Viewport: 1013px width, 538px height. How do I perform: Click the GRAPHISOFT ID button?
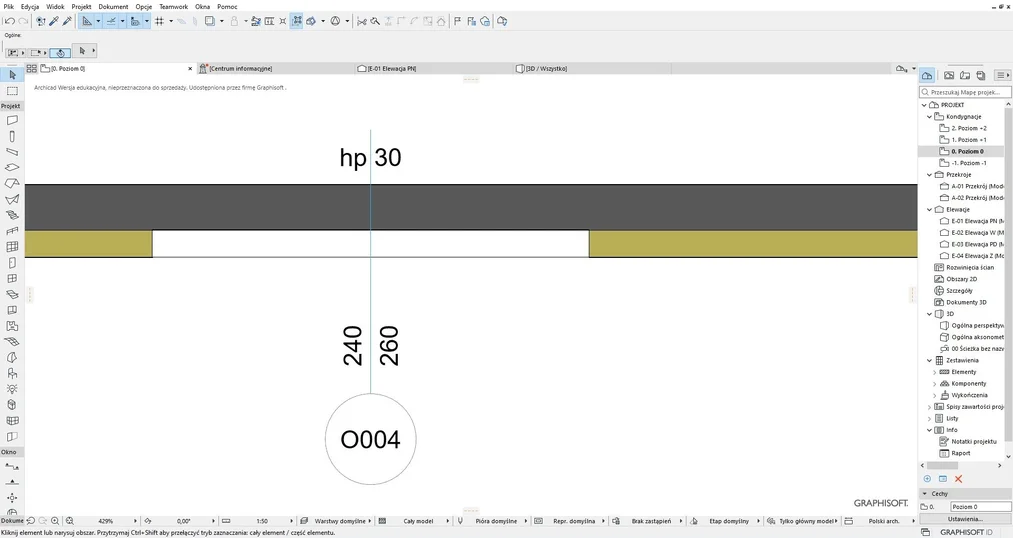(x=966, y=532)
